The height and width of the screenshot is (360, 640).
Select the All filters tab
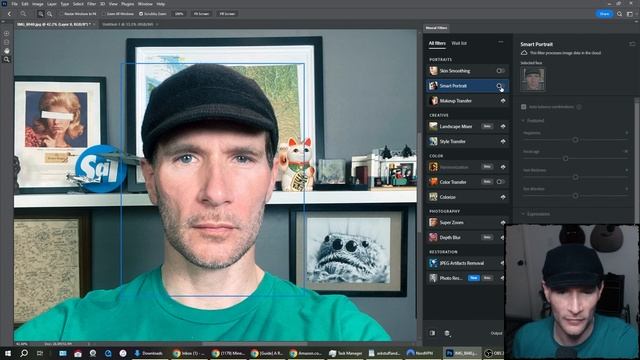pyautogui.click(x=437, y=43)
